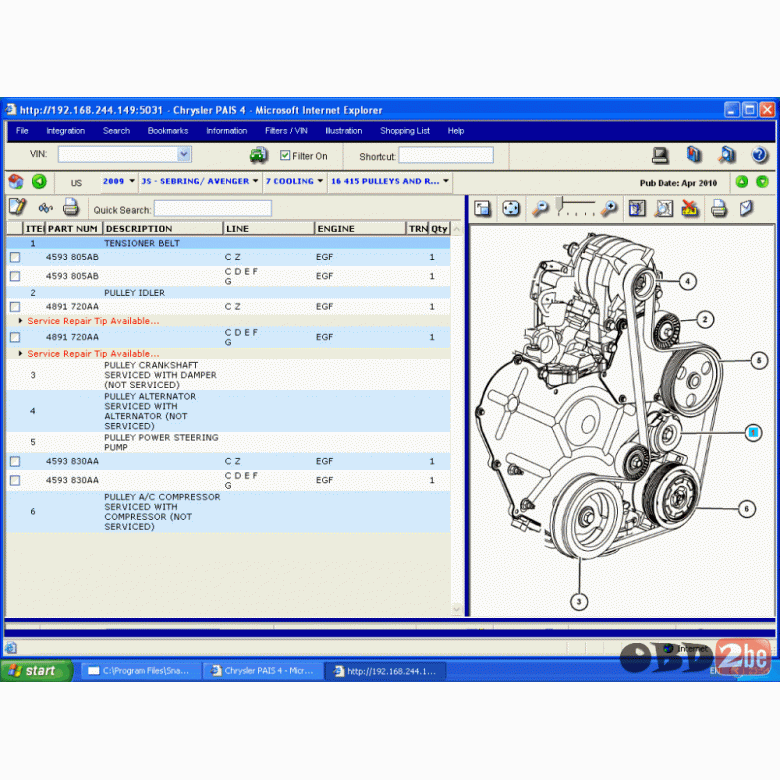
Task: Open the Illustration menu
Action: 344,131
